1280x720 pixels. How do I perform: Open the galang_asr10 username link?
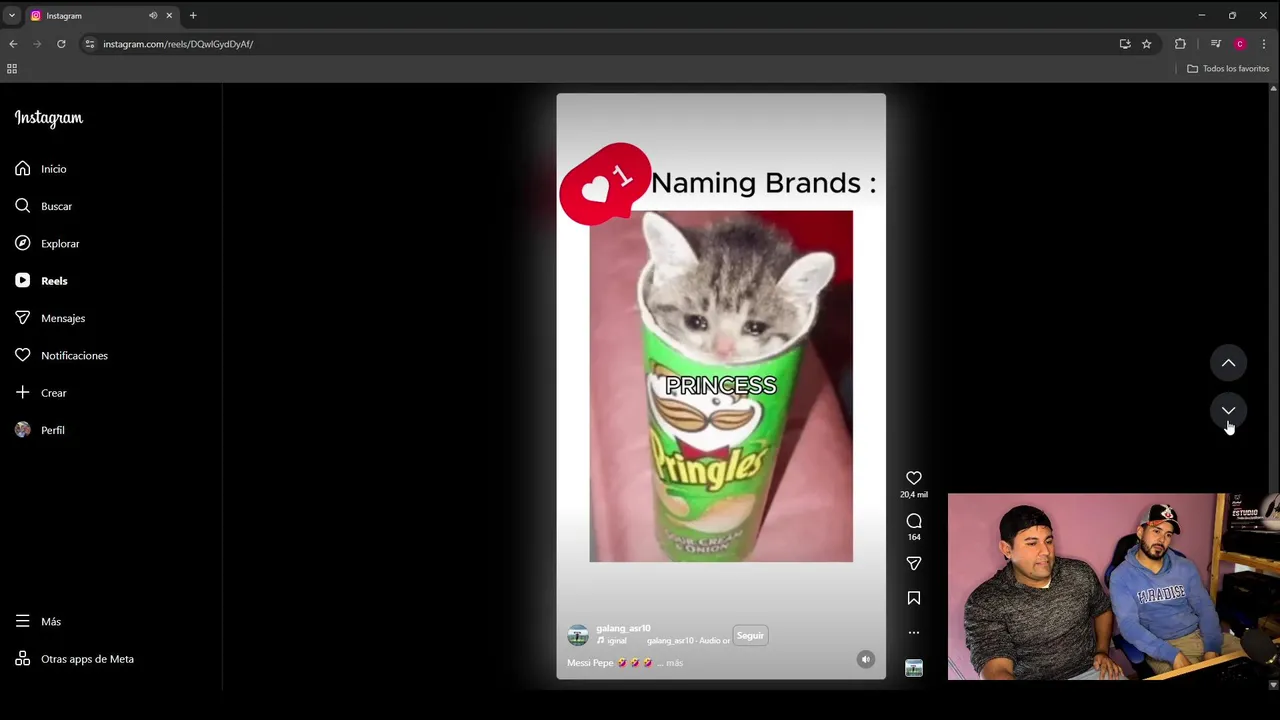click(623, 628)
